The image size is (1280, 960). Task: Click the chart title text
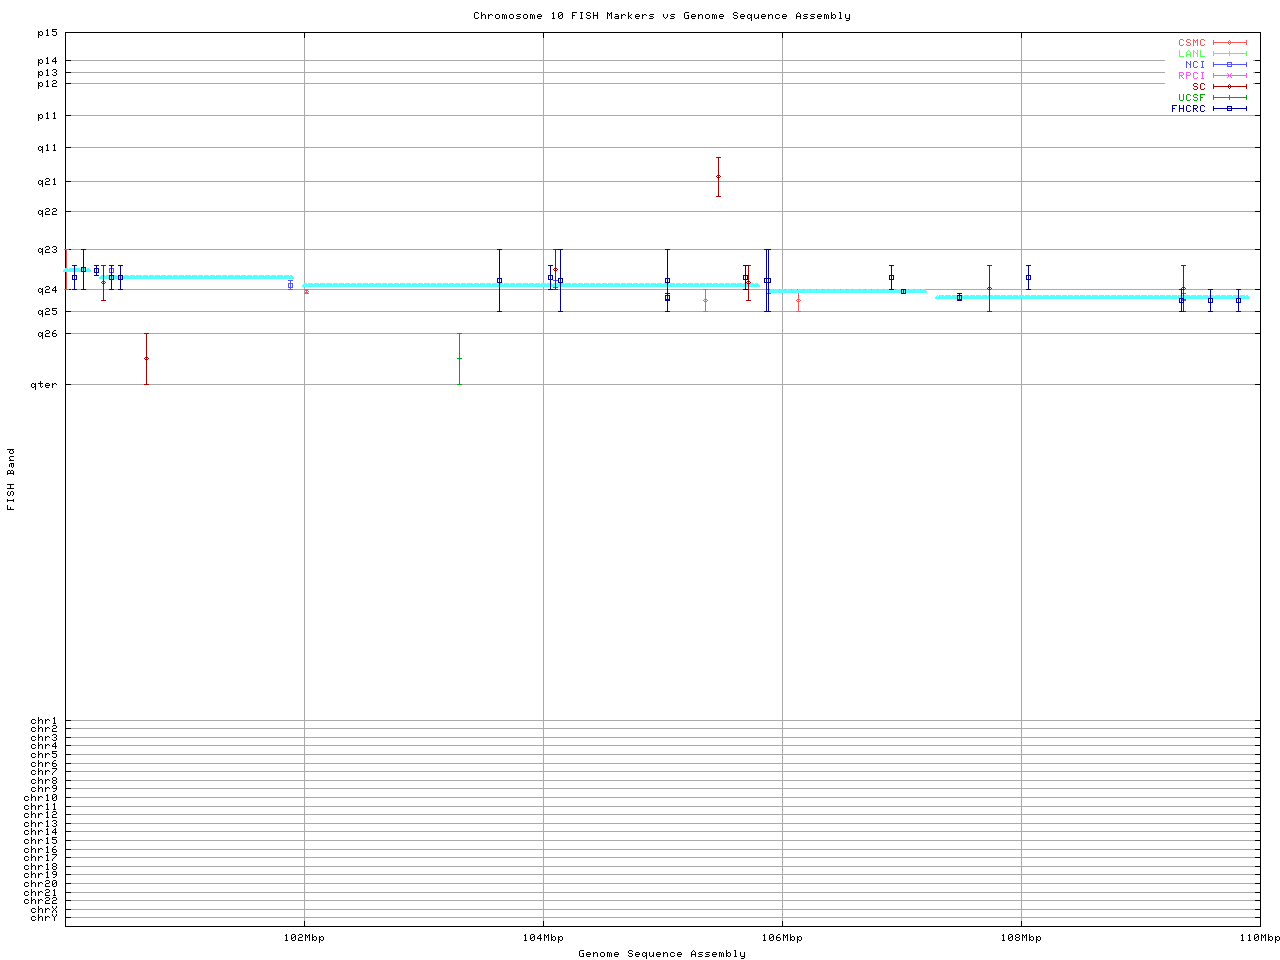click(662, 16)
